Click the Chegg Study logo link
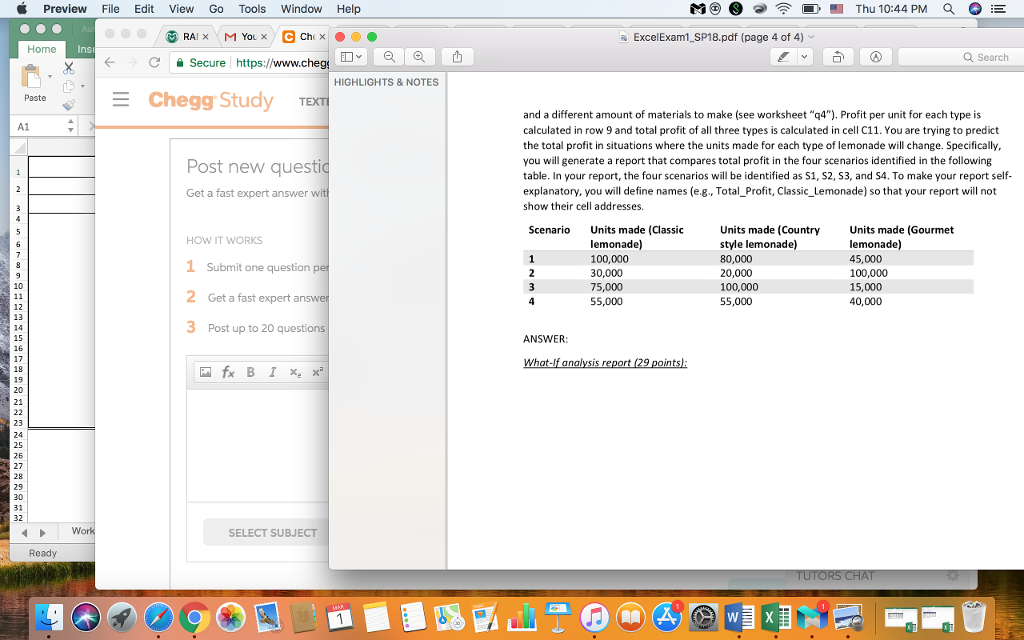The width and height of the screenshot is (1024, 640). tap(210, 101)
